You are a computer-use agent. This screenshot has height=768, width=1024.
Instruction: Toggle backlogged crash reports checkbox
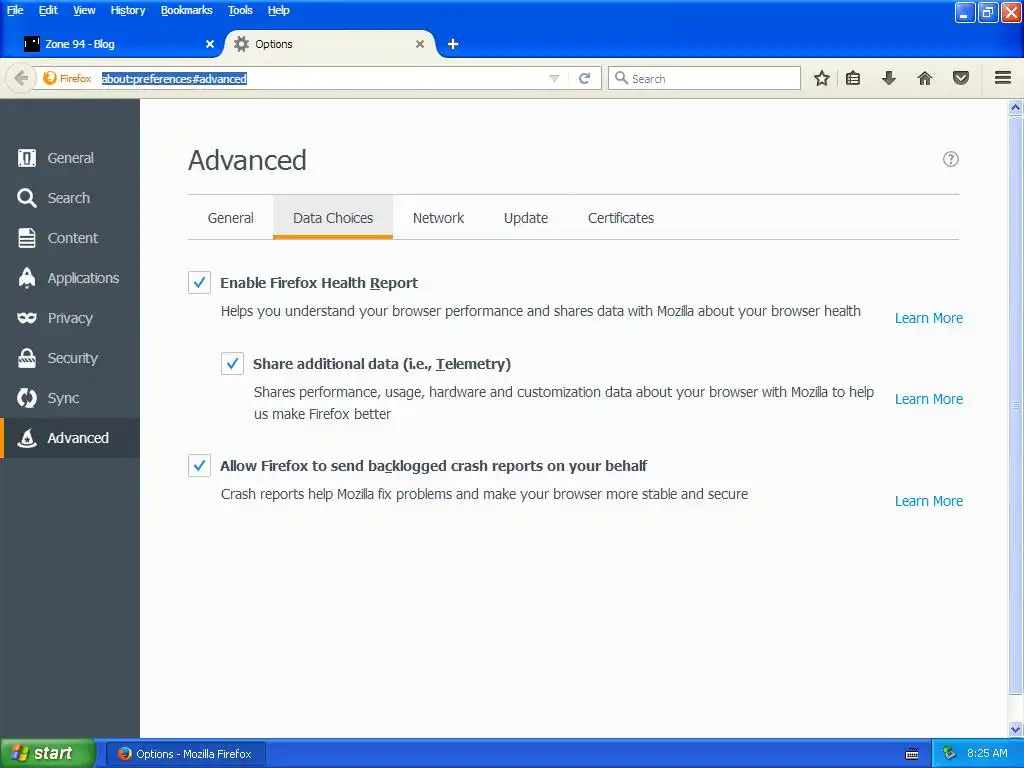coord(199,465)
